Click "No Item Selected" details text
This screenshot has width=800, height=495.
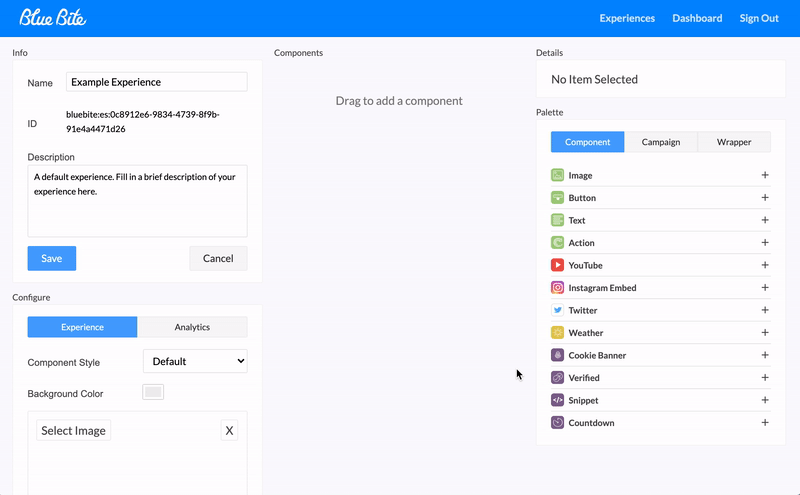[594, 79]
